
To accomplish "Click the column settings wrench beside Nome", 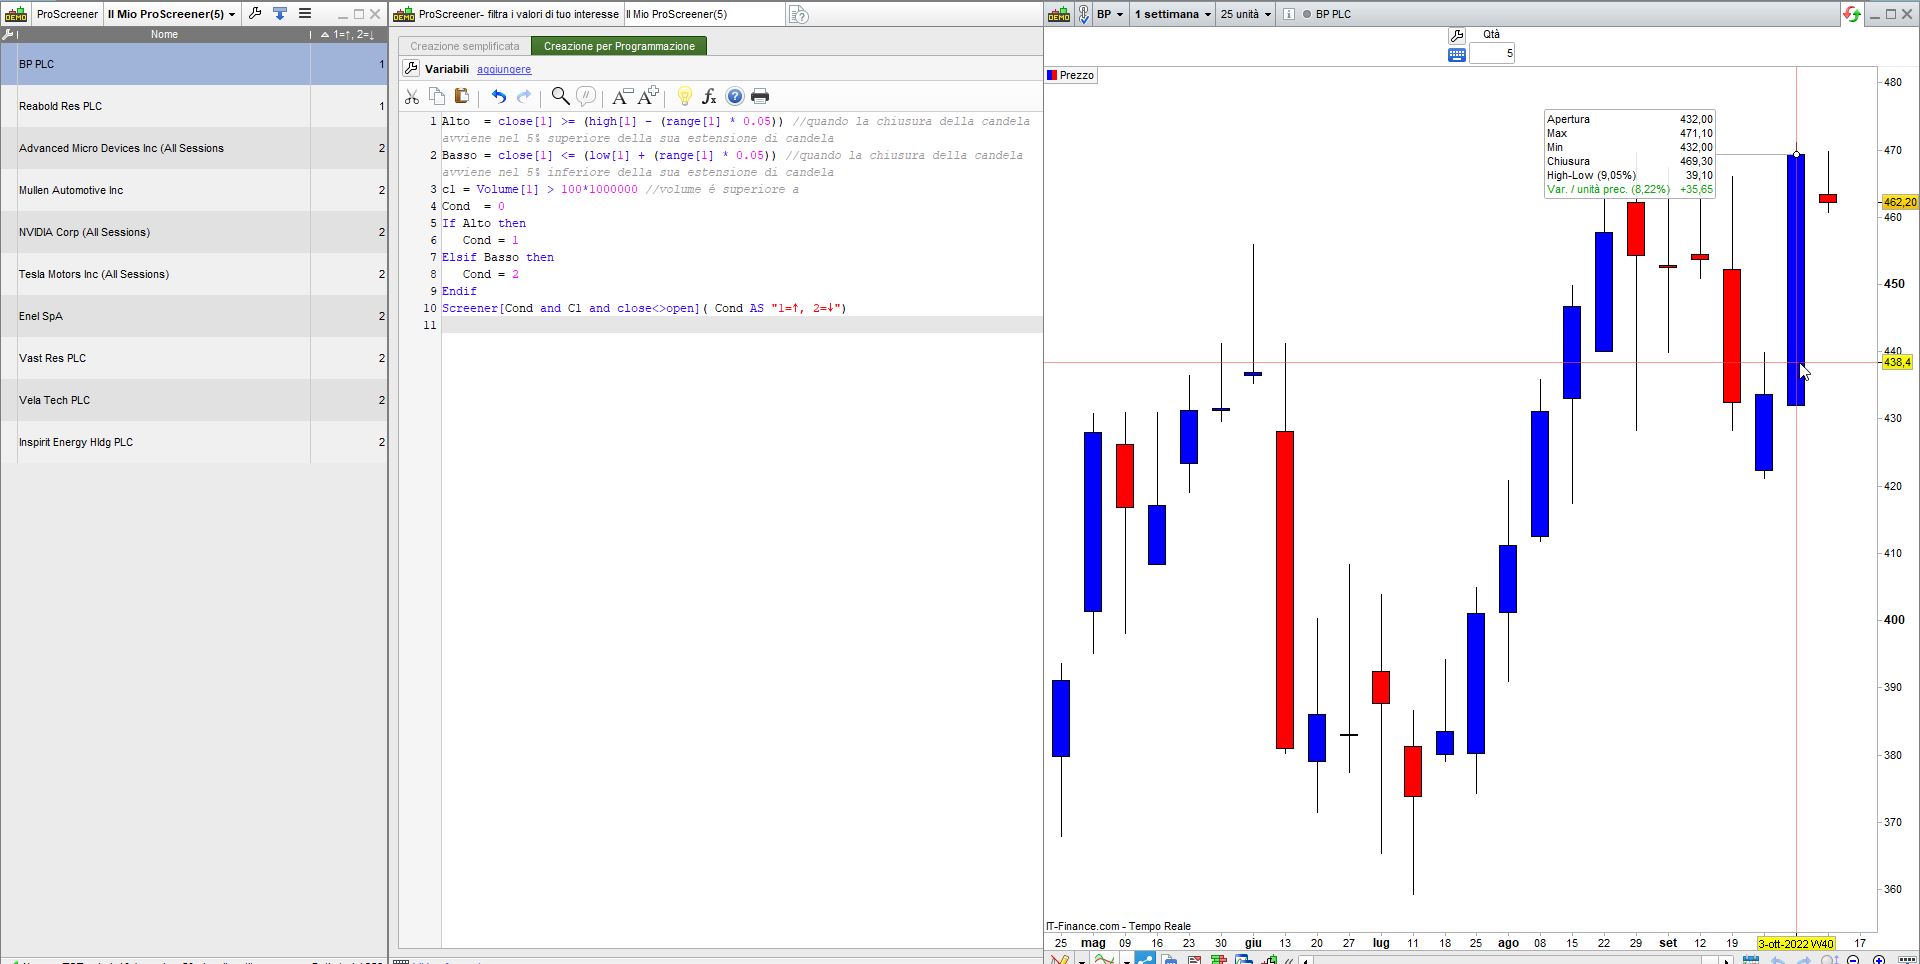I will [x=8, y=35].
